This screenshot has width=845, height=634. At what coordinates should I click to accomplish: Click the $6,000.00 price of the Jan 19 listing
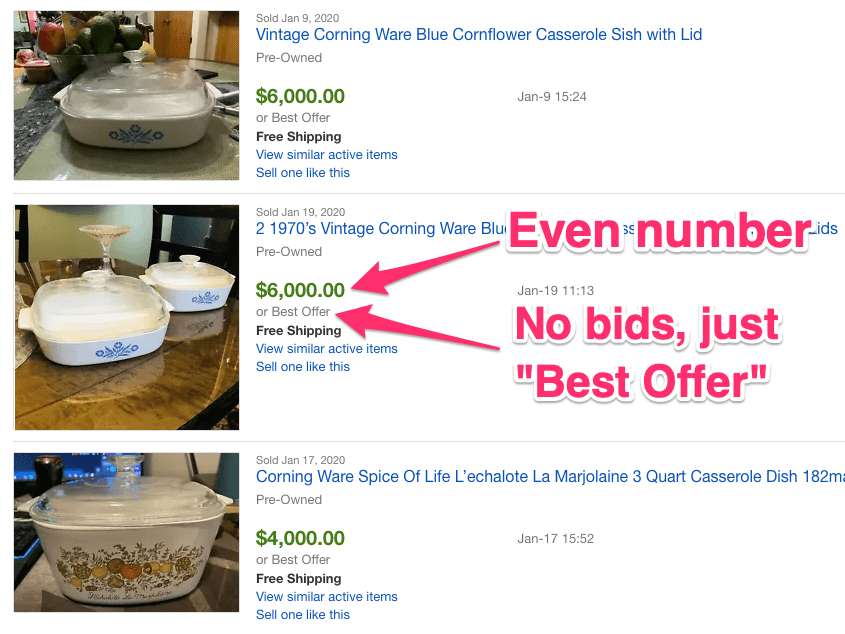(300, 291)
